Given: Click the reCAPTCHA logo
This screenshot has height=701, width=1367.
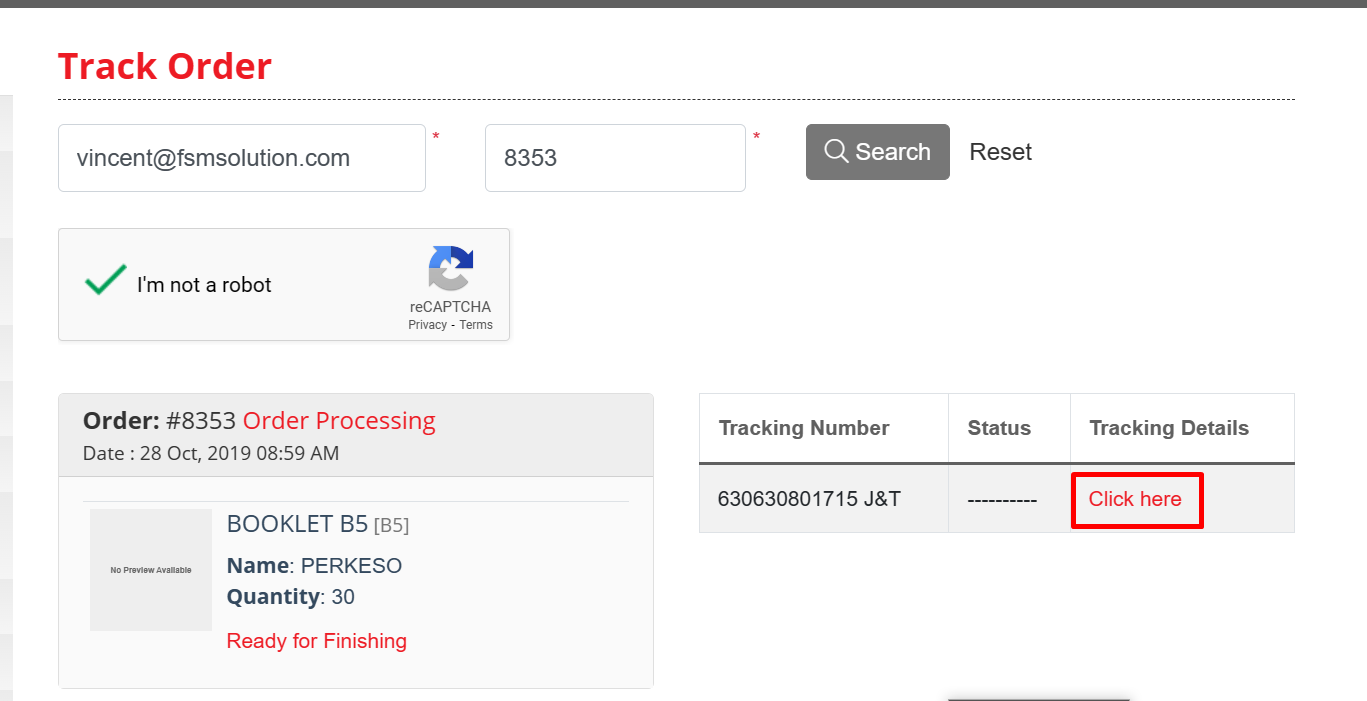Looking at the screenshot, I should point(450,268).
